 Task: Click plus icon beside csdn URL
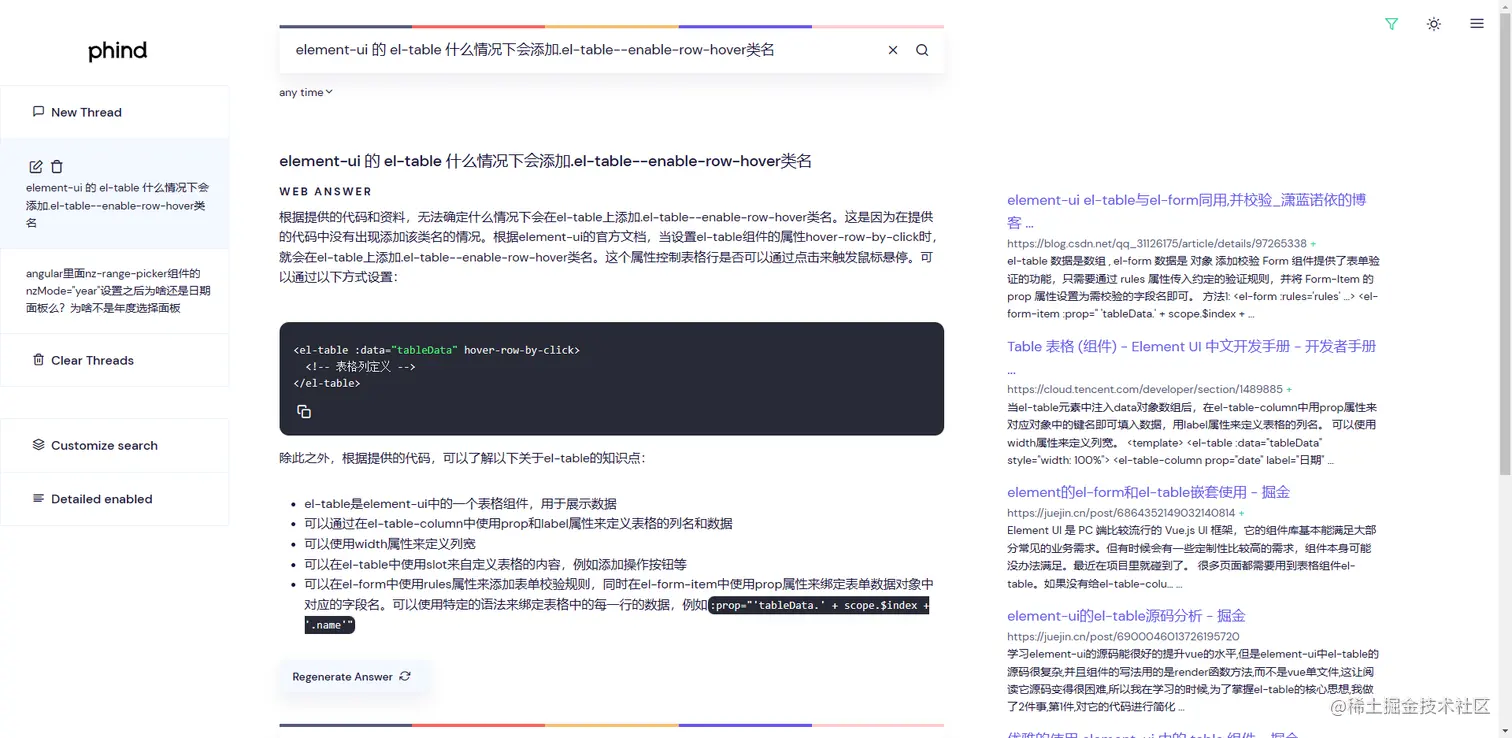tap(1313, 243)
